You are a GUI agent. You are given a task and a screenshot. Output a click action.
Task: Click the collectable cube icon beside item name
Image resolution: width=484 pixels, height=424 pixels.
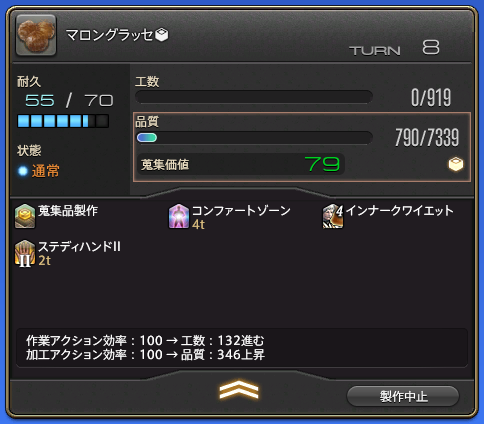(162, 35)
